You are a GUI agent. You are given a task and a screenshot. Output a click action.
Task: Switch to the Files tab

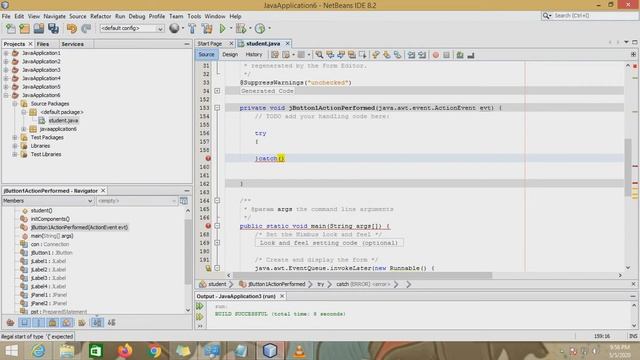pos(42,44)
